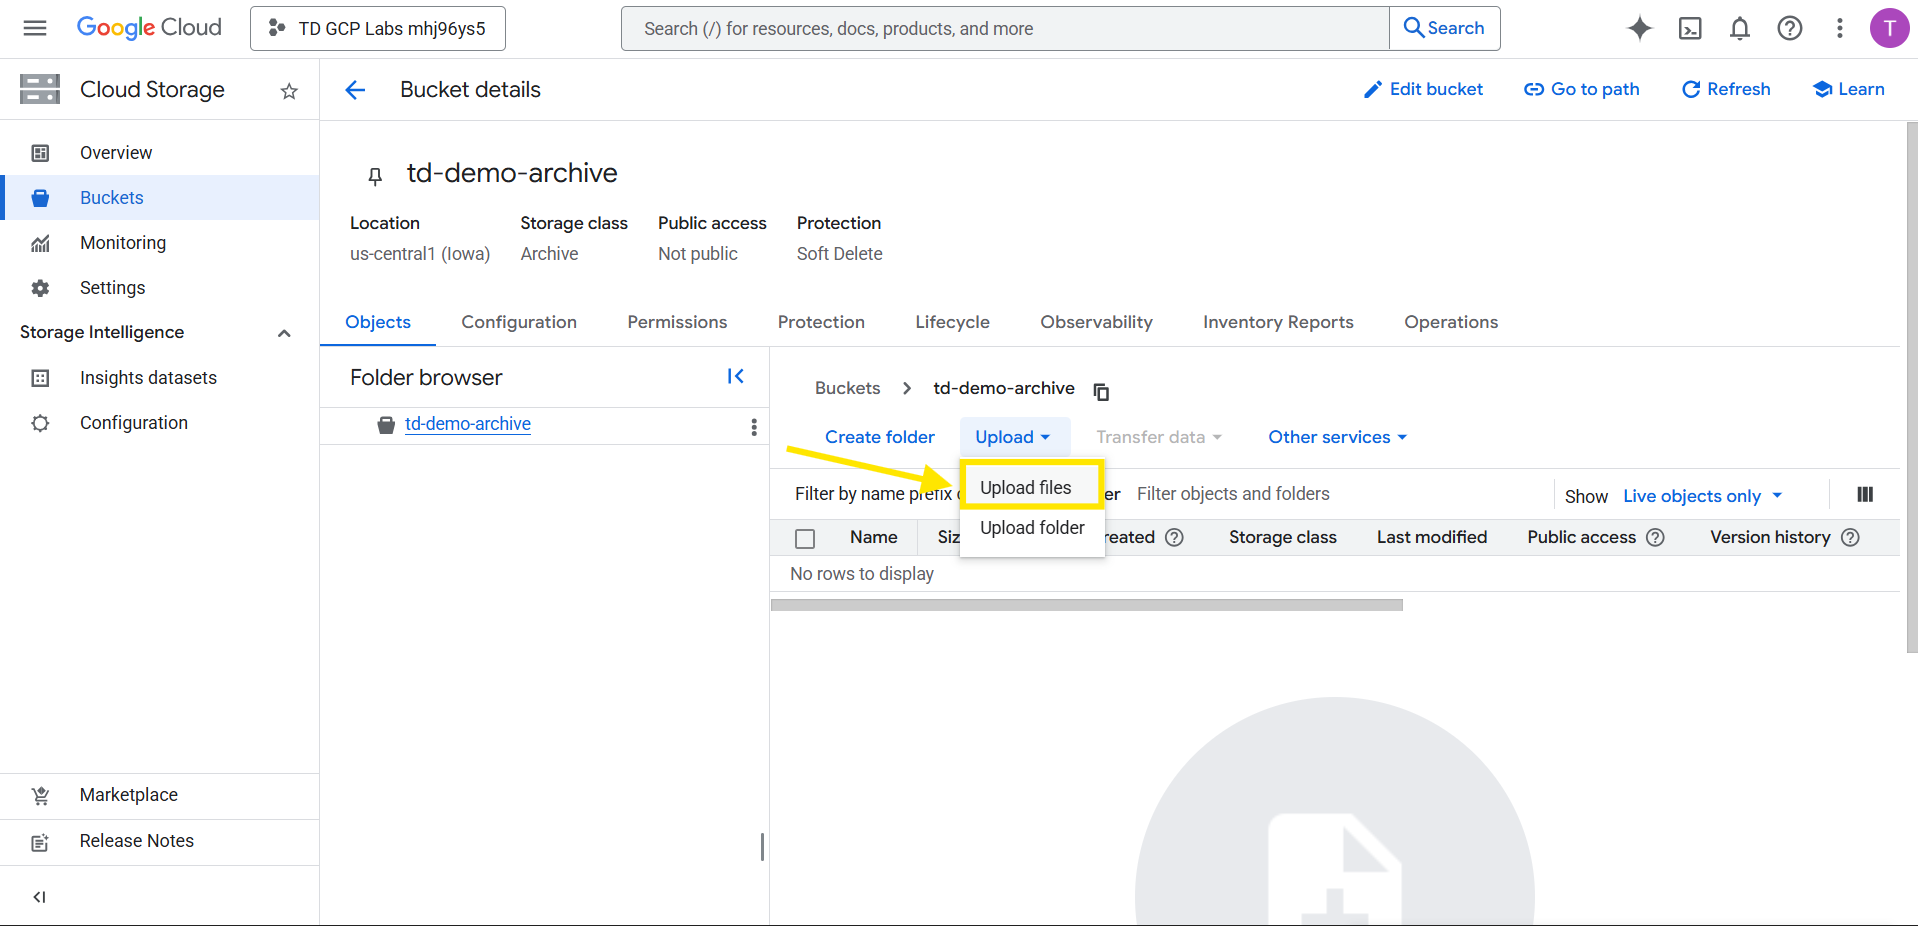Open the Live objects only dropdown
This screenshot has width=1918, height=926.
click(x=1702, y=496)
